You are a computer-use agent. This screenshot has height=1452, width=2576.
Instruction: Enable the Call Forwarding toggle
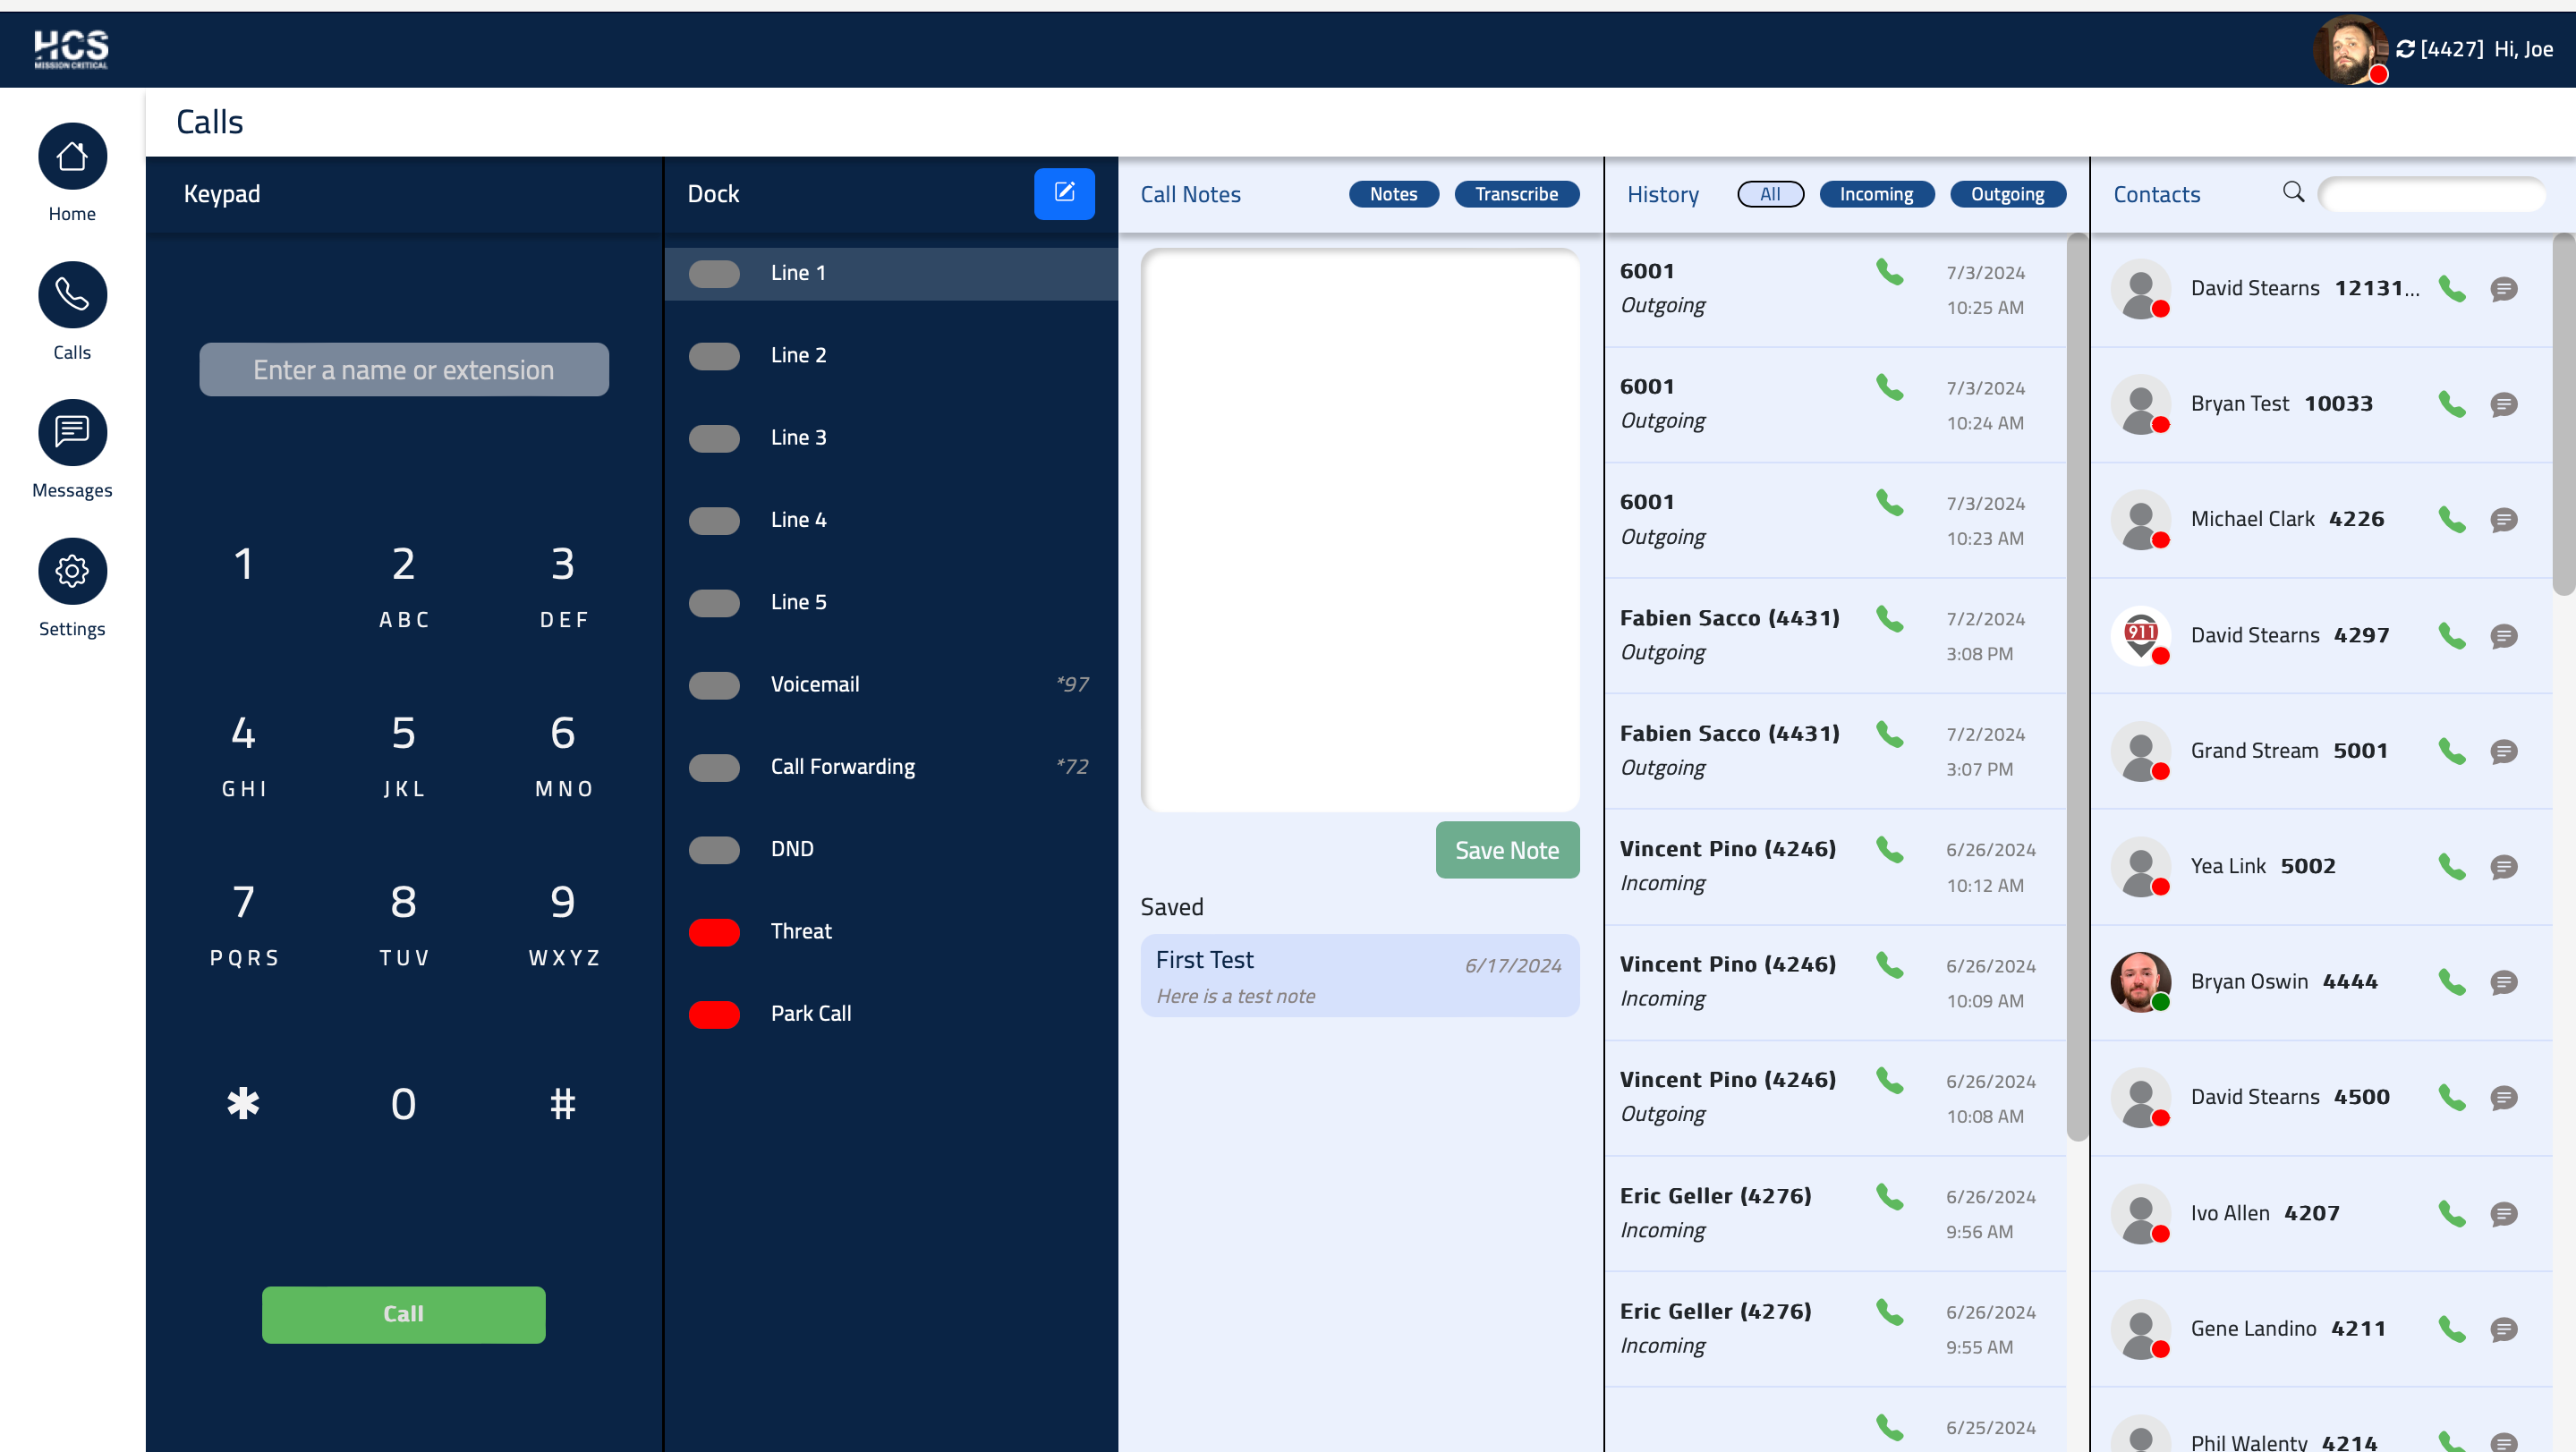pos(714,767)
